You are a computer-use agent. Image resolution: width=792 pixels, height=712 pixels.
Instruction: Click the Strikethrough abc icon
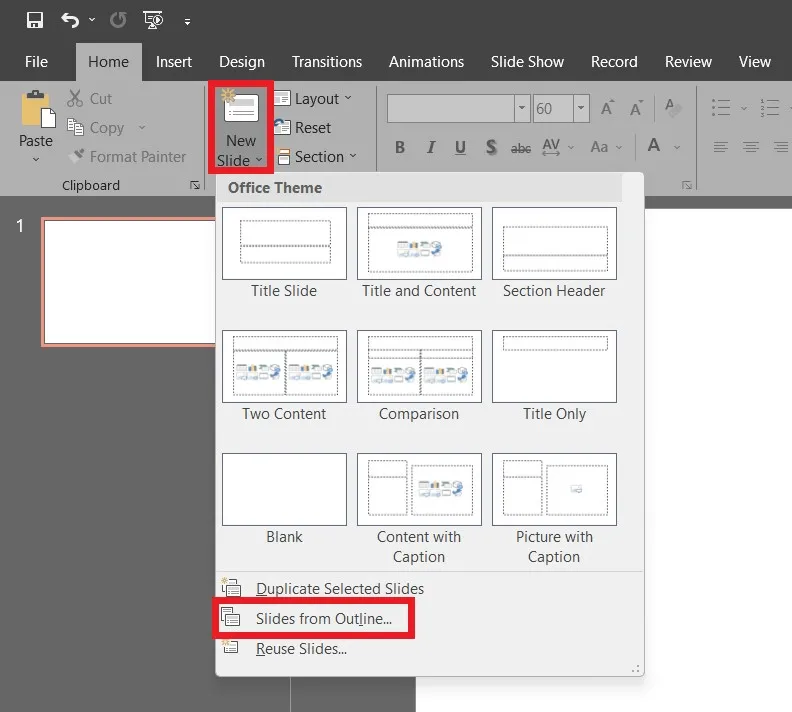(521, 148)
